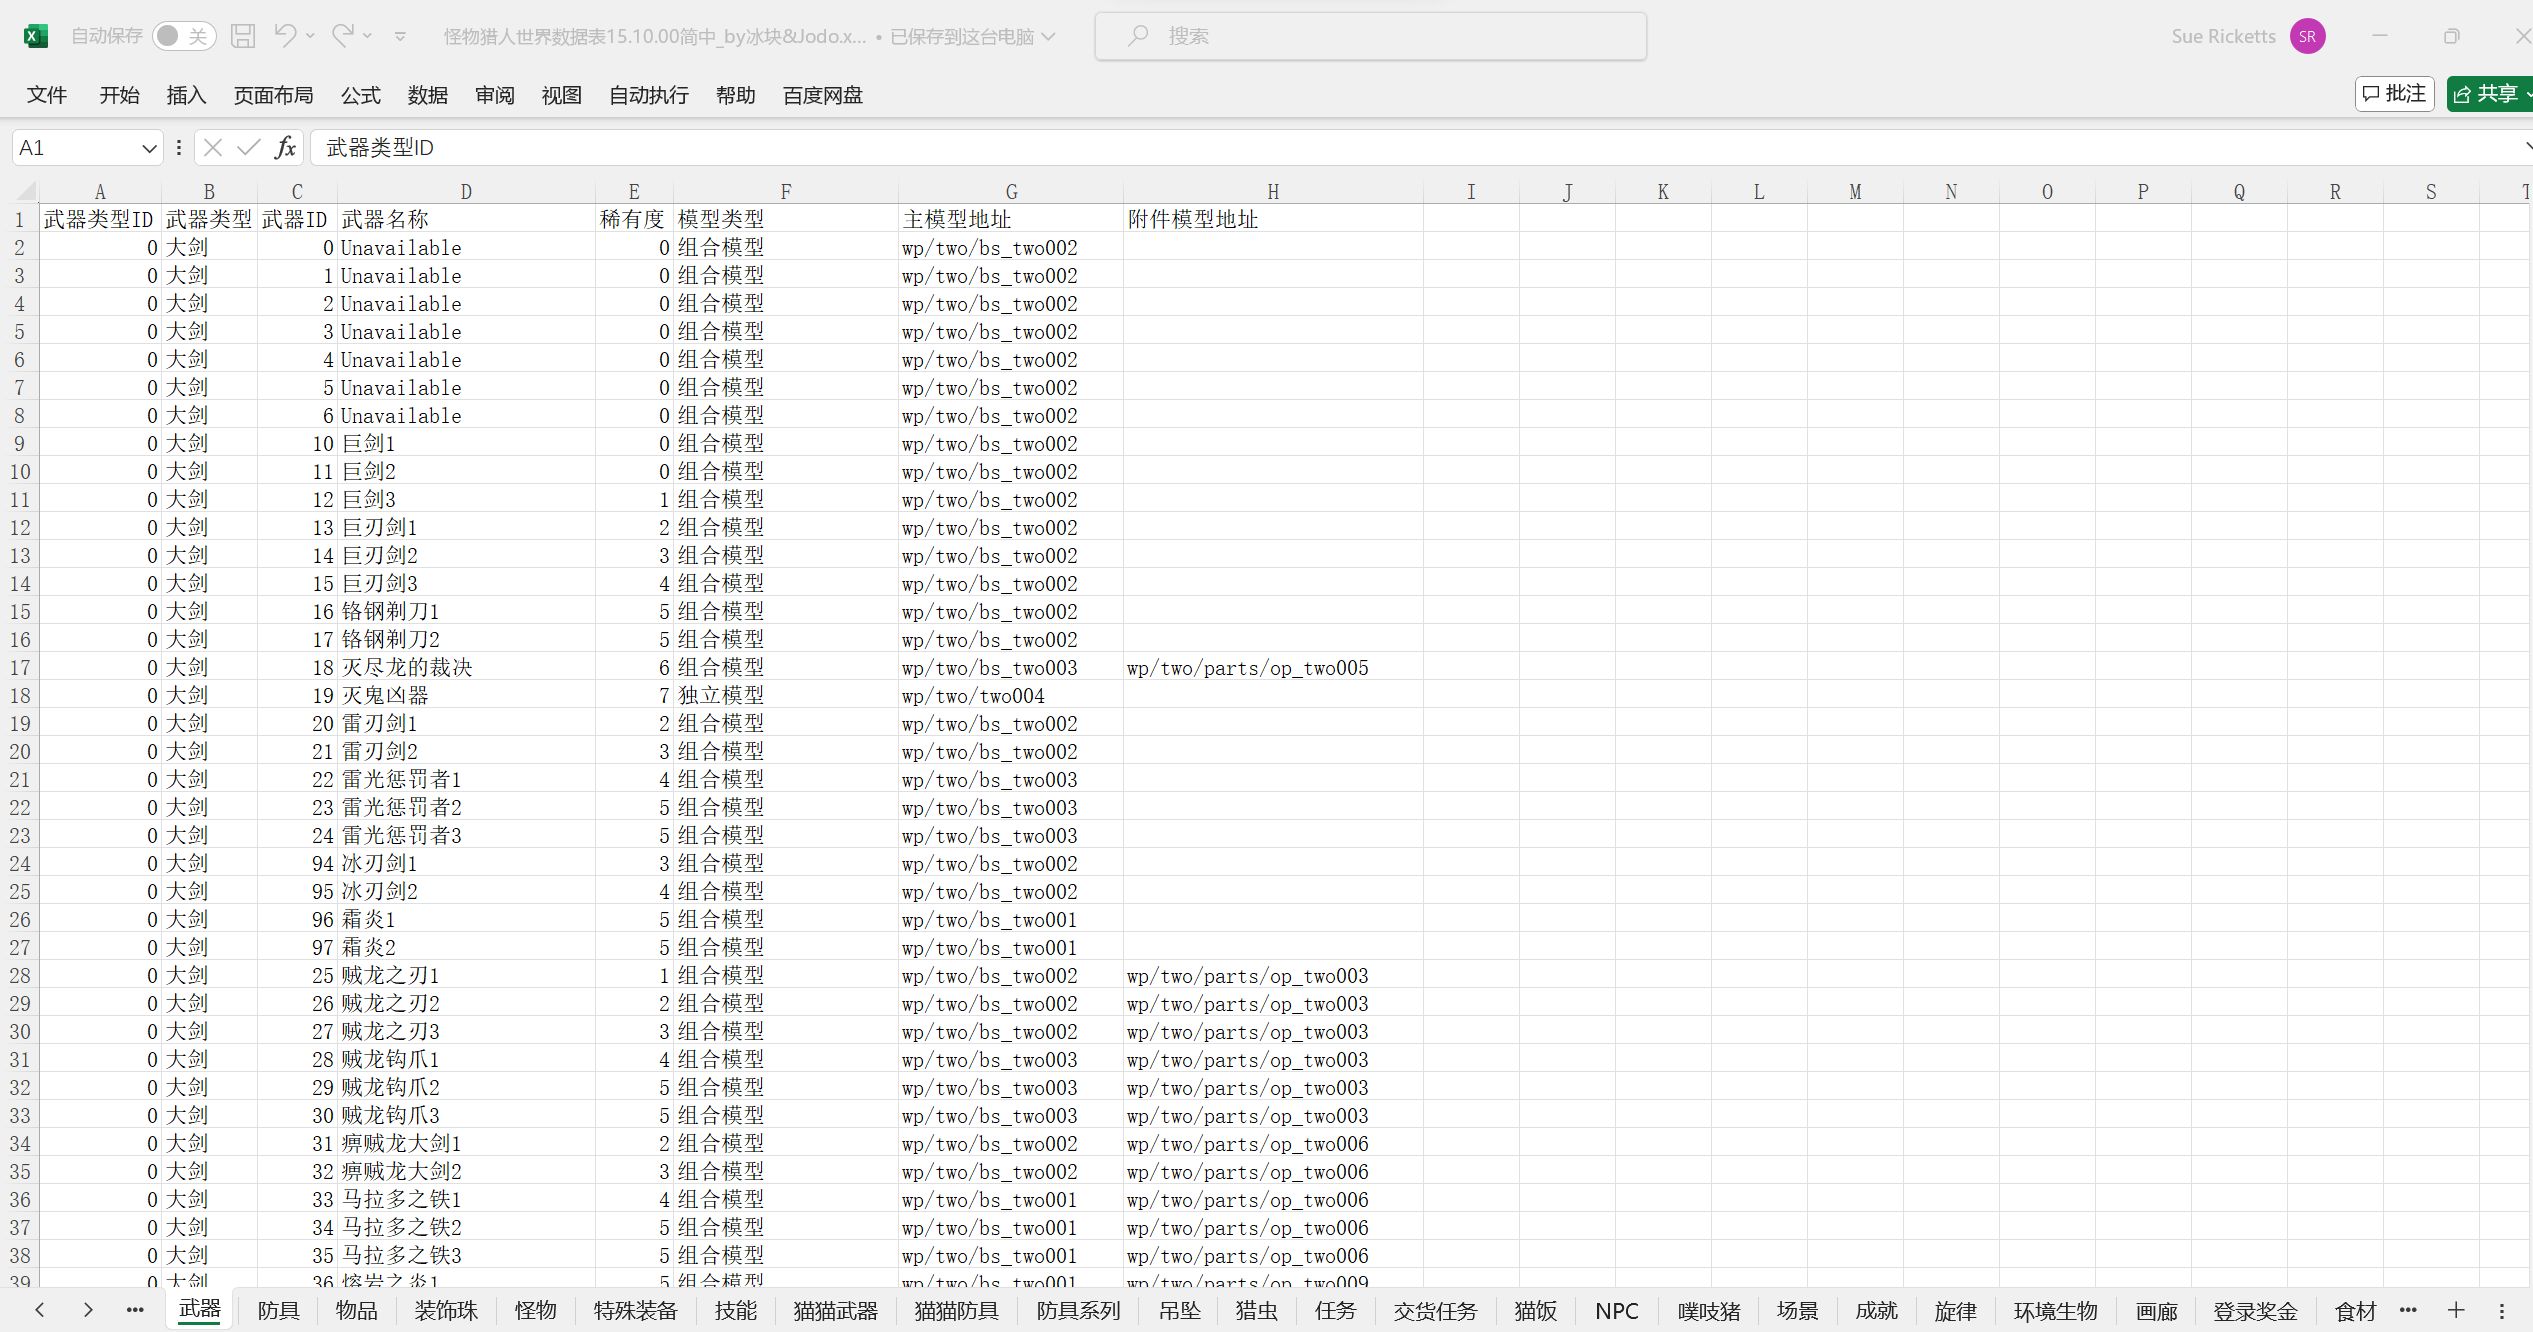The width and height of the screenshot is (2533, 1332).
Task: Click the Name Box showing A1
Action: (76, 148)
